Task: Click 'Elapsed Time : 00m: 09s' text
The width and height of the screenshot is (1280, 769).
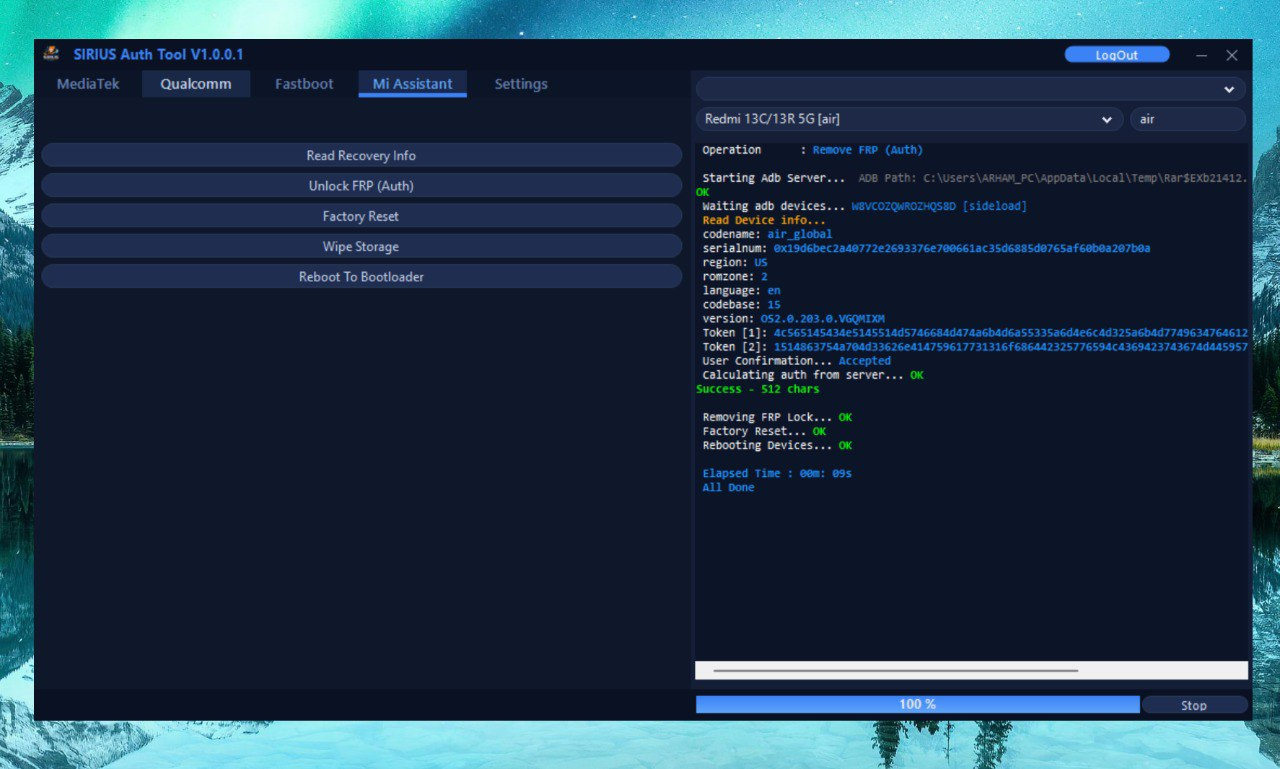Action: coord(777,473)
